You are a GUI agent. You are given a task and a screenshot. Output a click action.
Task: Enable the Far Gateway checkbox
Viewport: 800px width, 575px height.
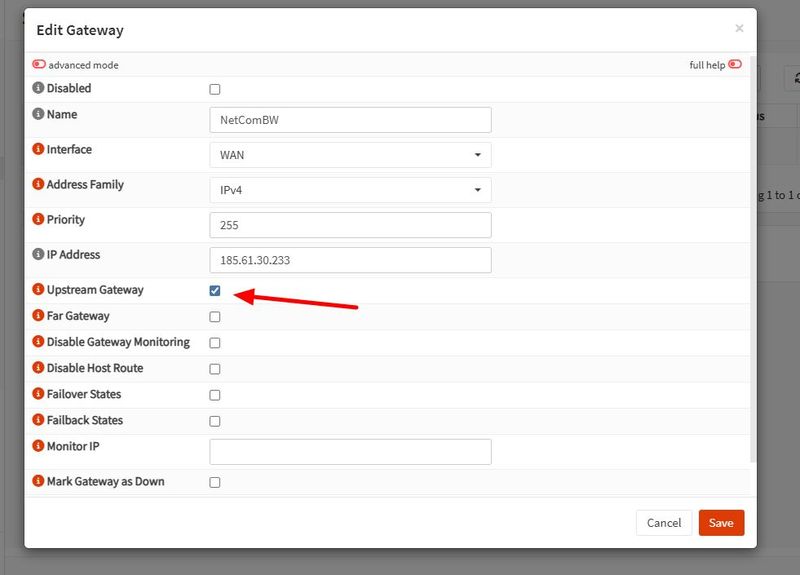point(215,317)
